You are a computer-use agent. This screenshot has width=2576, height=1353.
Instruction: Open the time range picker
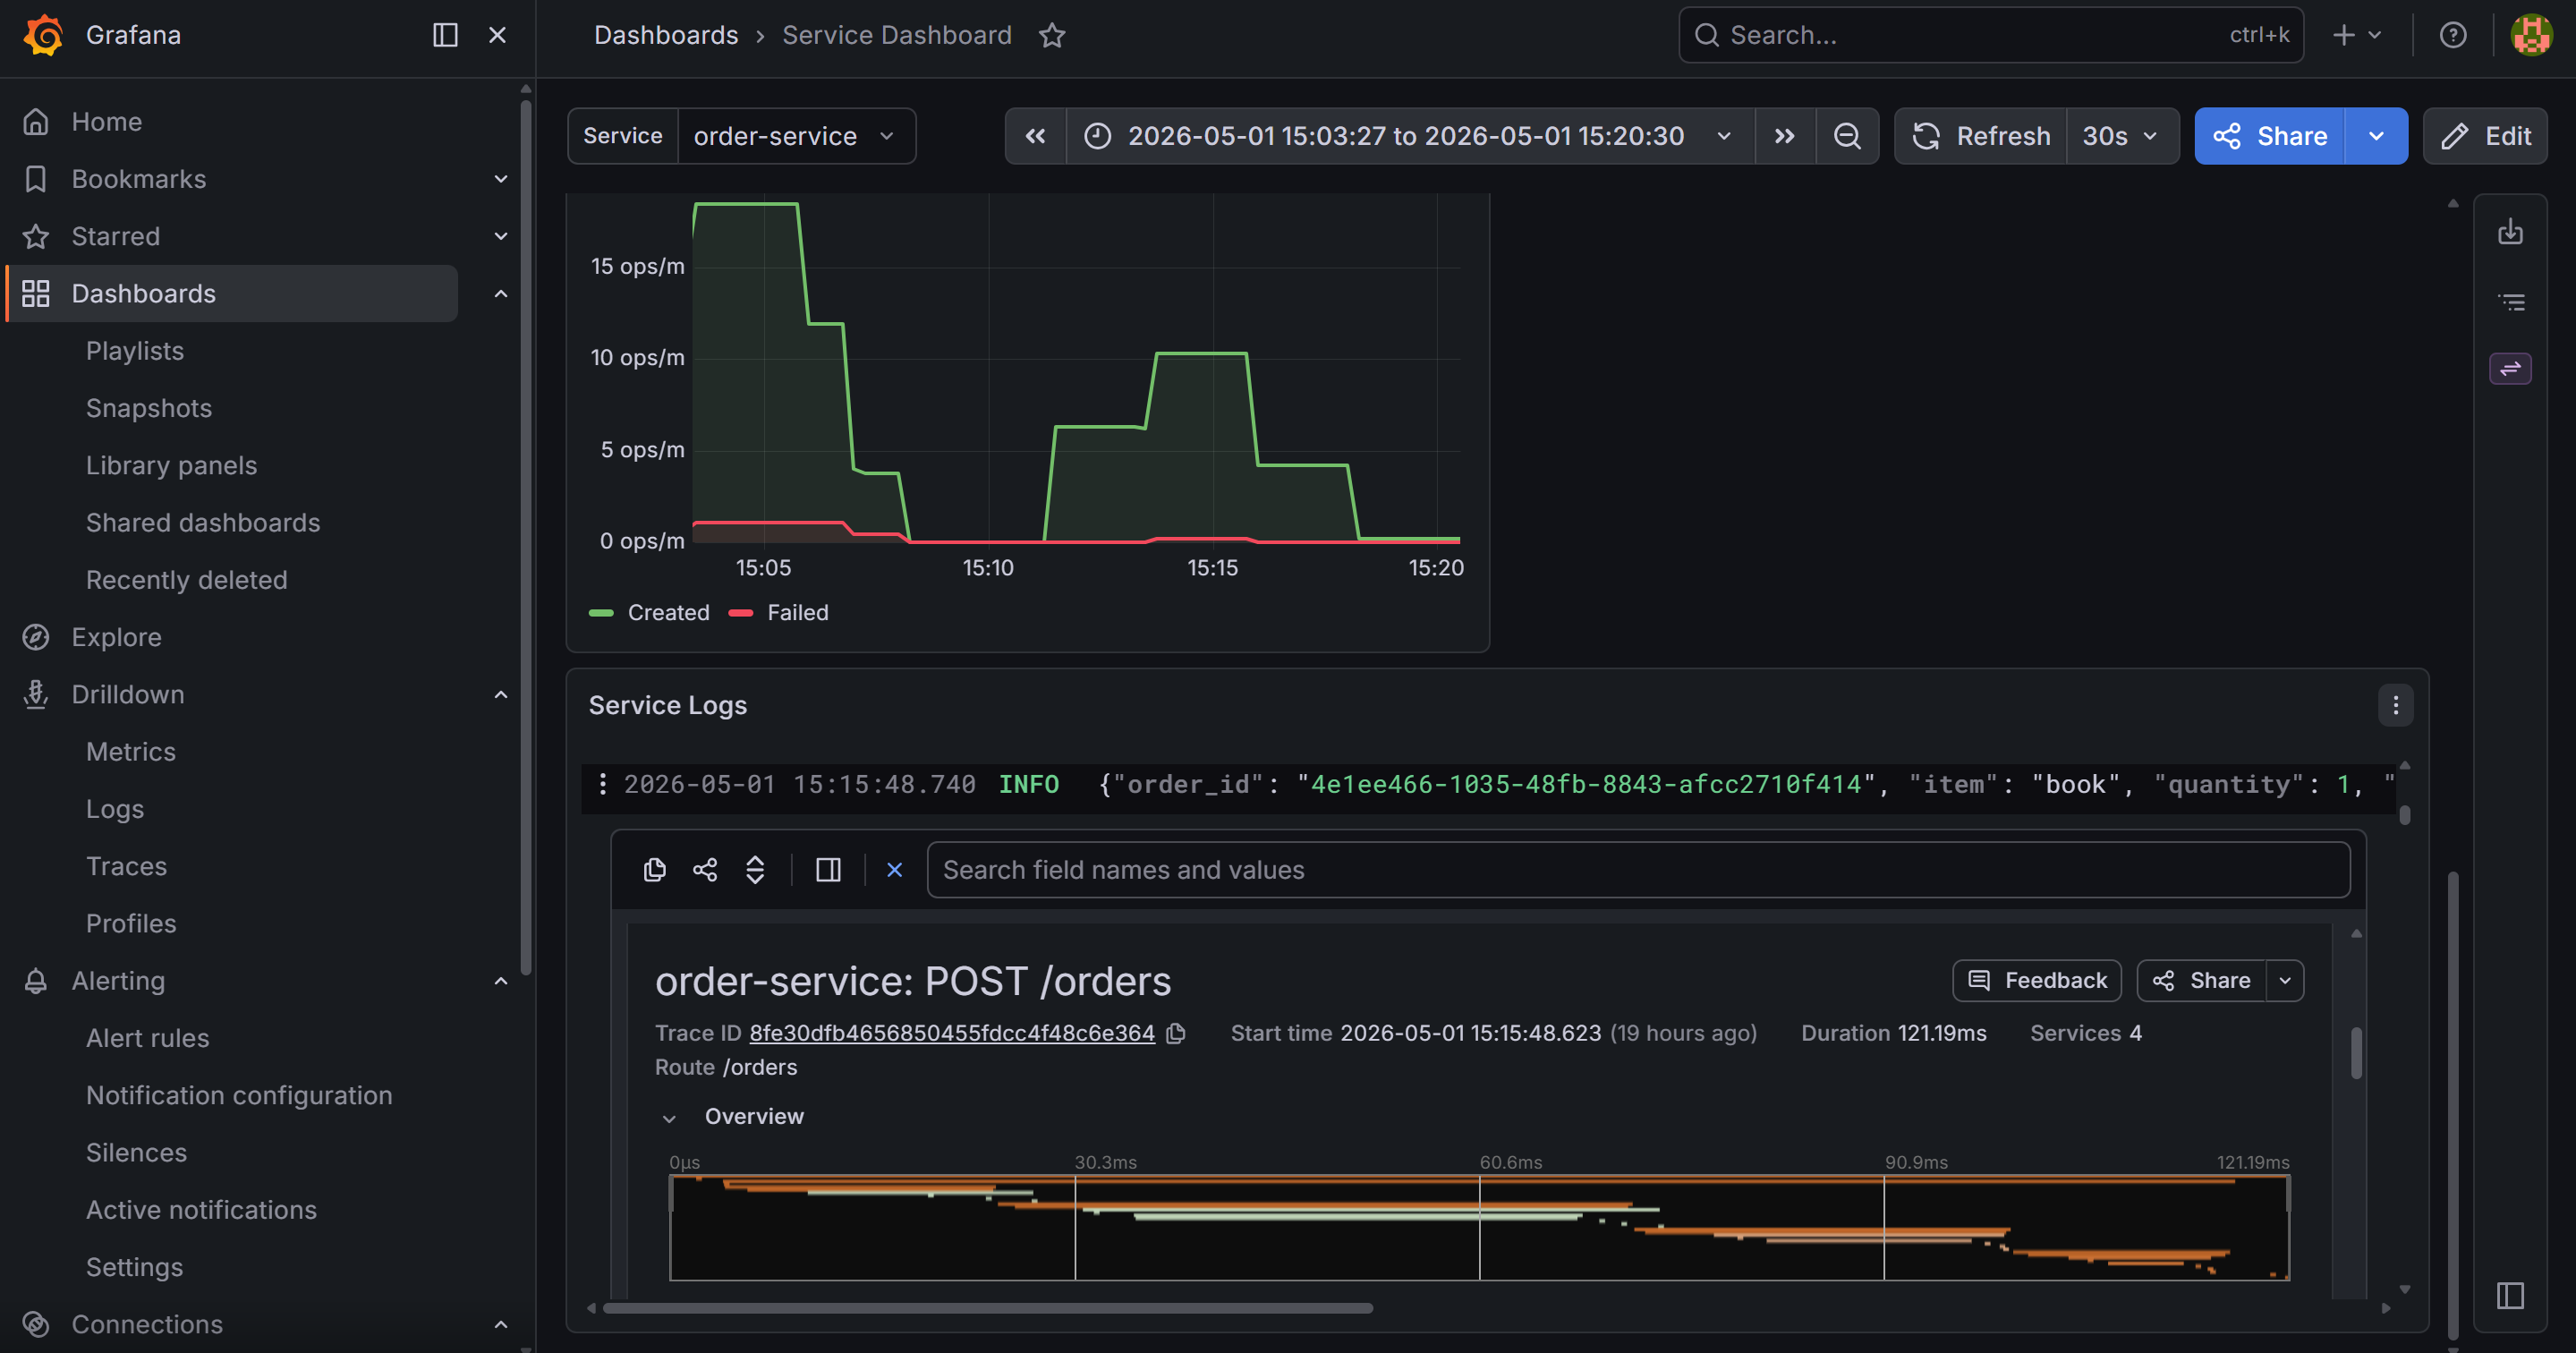pyautogui.click(x=1410, y=136)
